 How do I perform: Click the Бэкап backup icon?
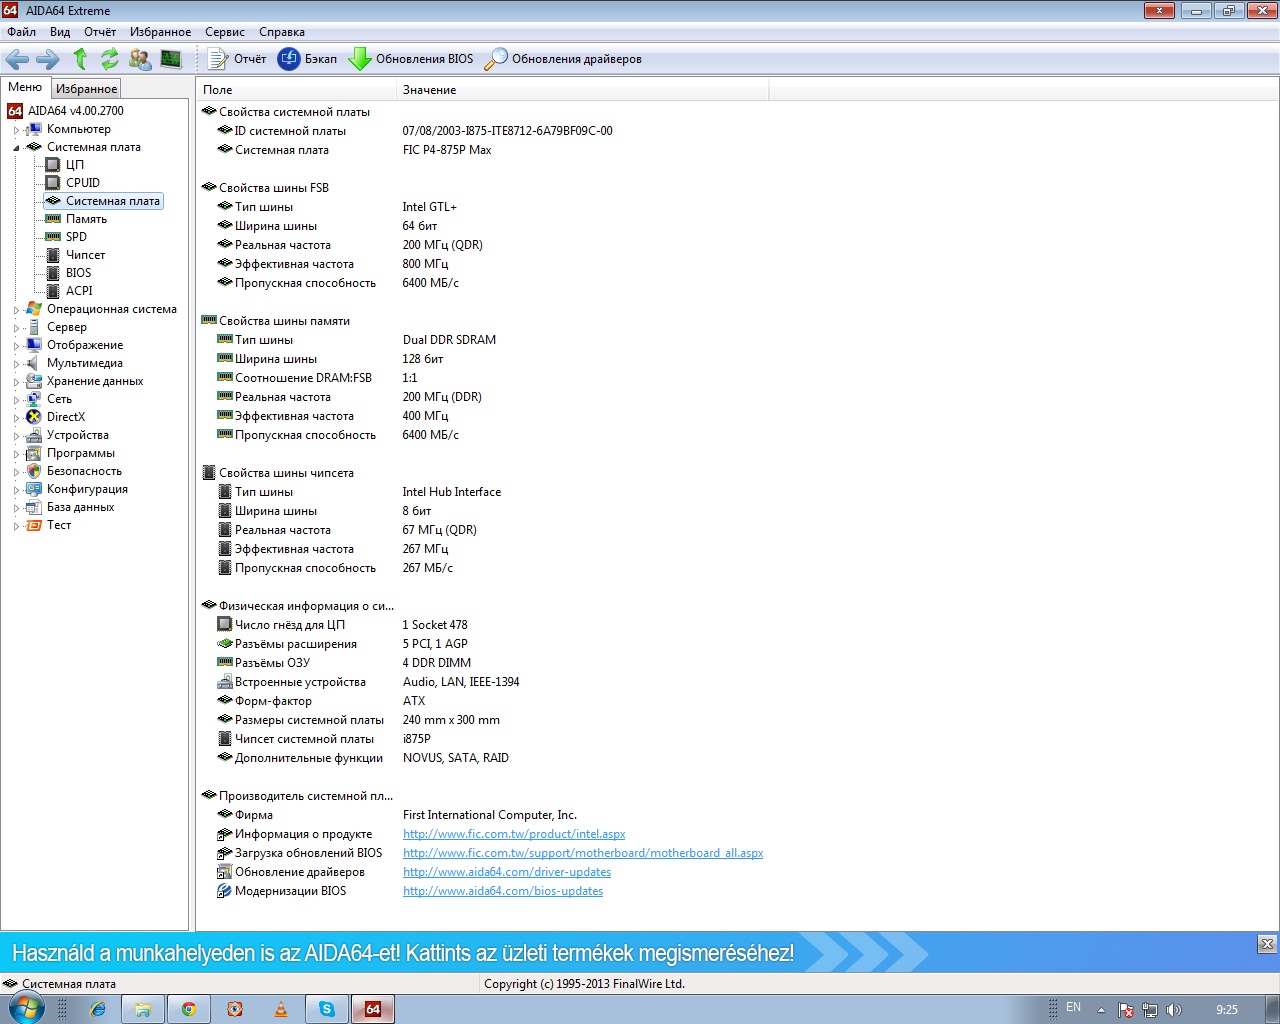(289, 59)
